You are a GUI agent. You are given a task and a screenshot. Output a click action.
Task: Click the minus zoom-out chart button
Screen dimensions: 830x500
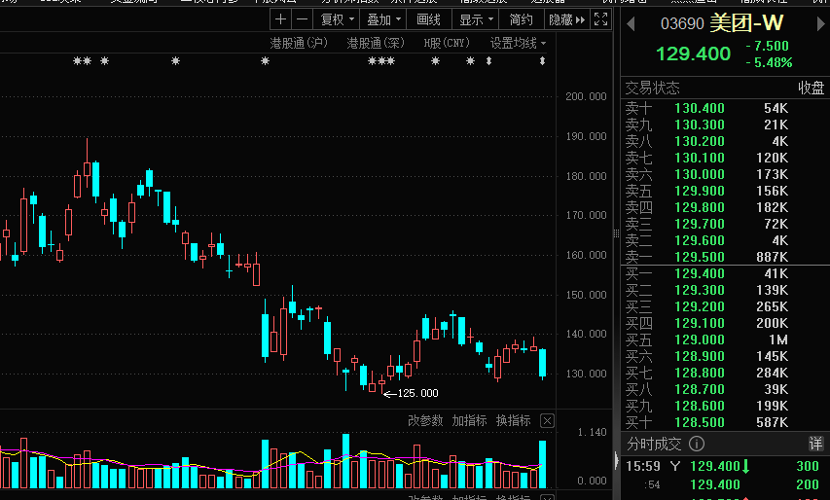301,20
